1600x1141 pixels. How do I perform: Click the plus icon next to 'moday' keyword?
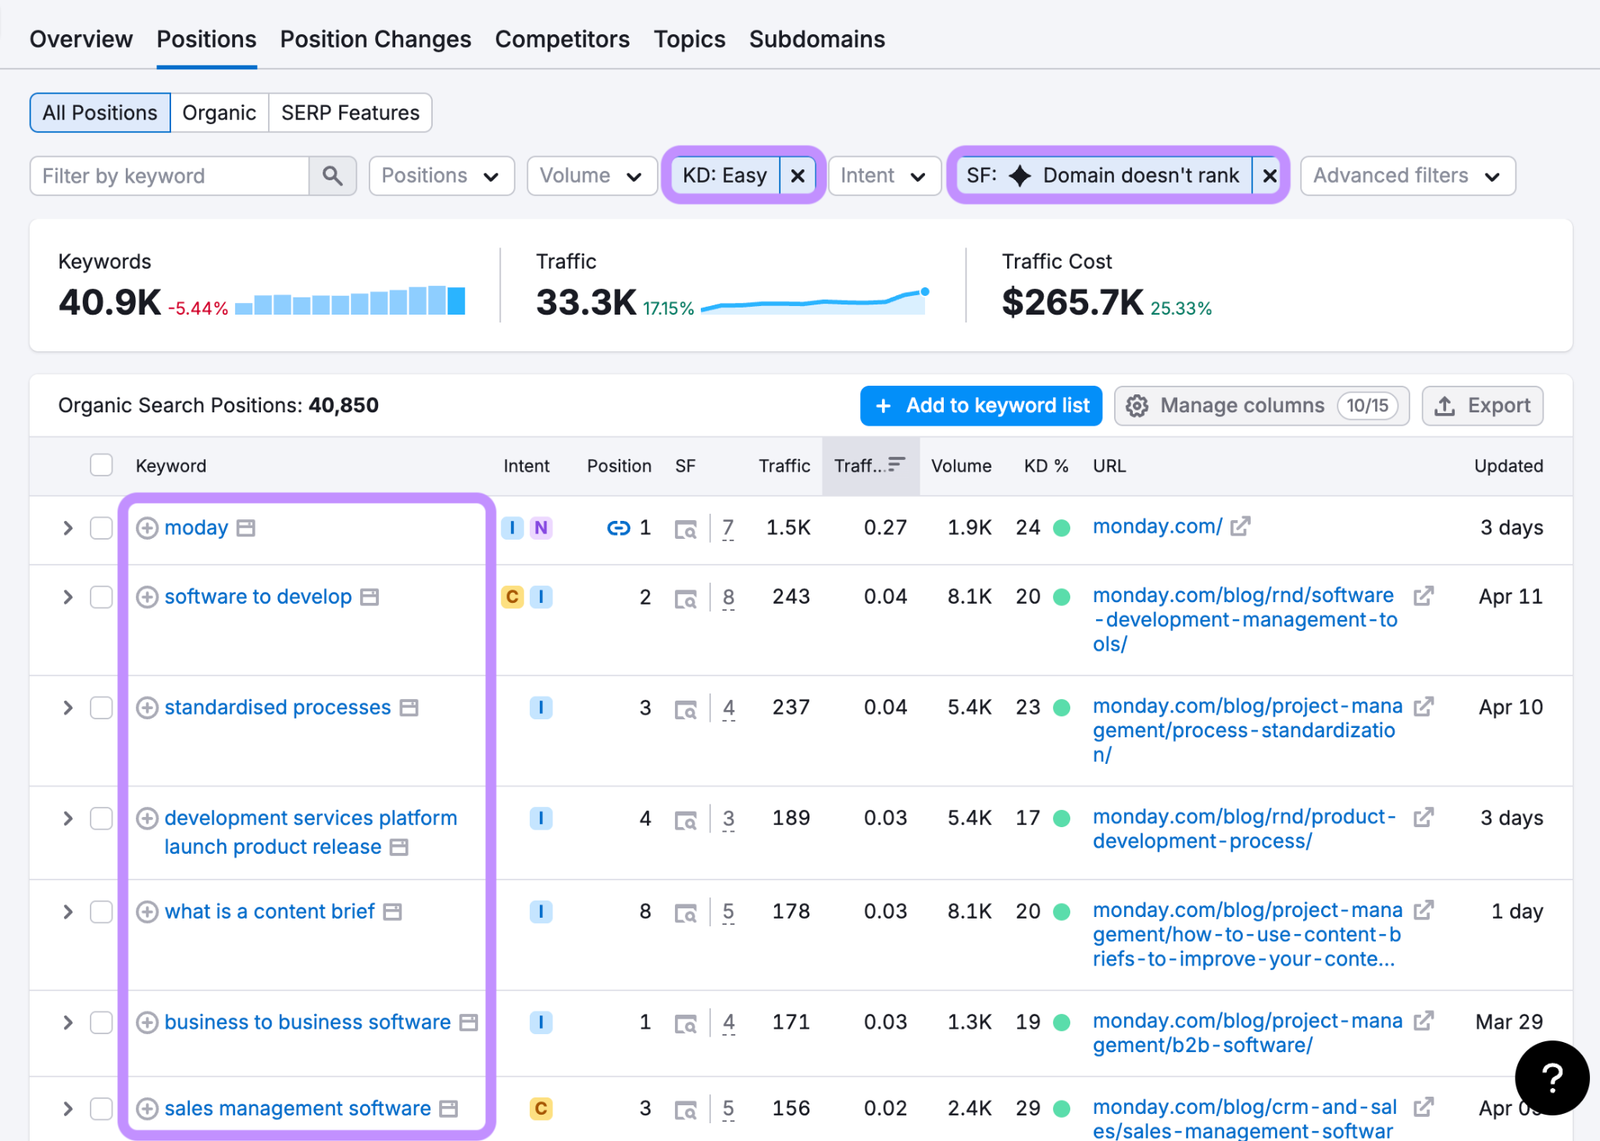[147, 528]
